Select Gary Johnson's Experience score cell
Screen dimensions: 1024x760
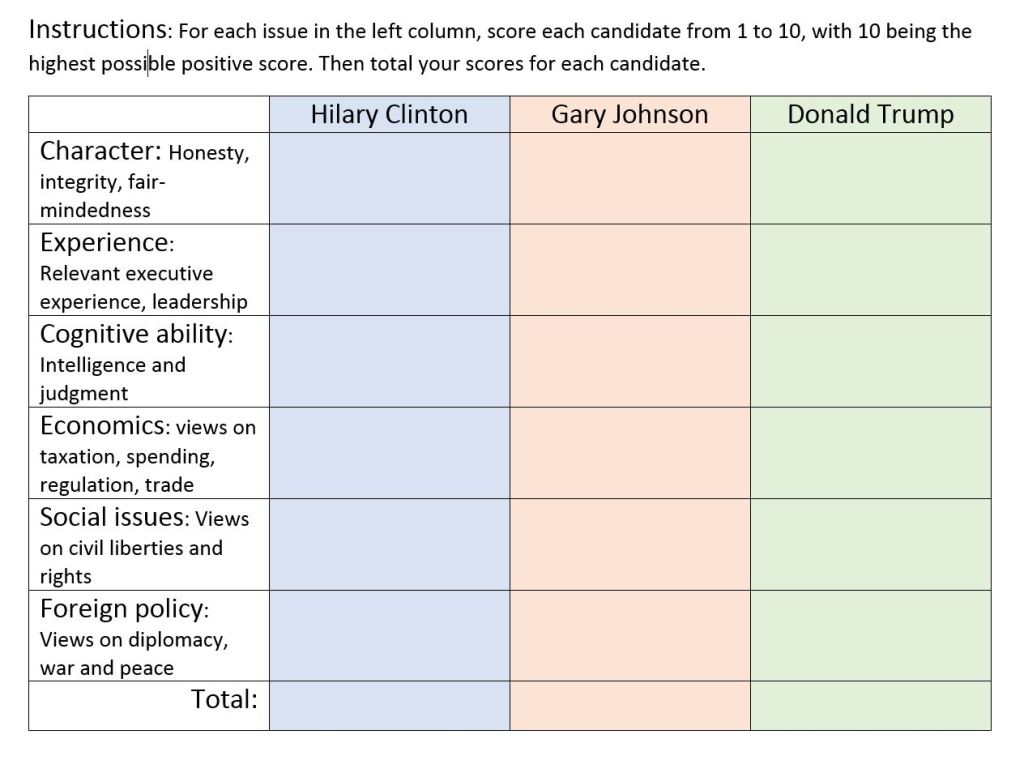[630, 270]
